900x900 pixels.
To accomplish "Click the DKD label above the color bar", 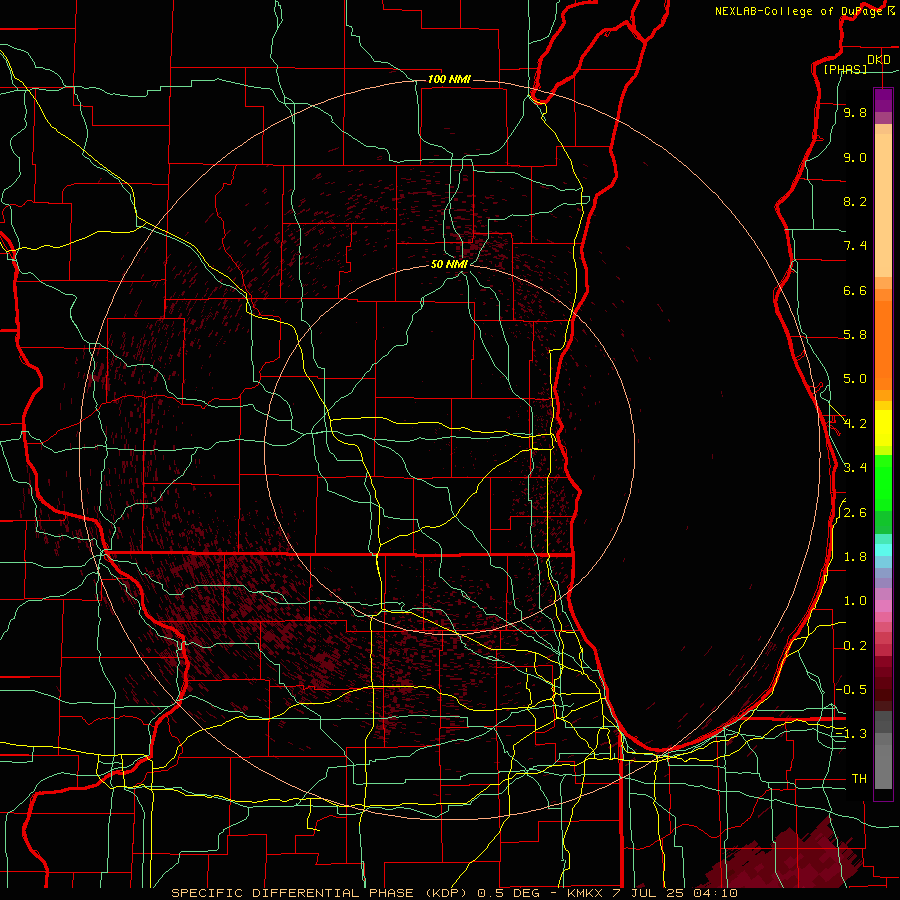I will click(x=878, y=60).
